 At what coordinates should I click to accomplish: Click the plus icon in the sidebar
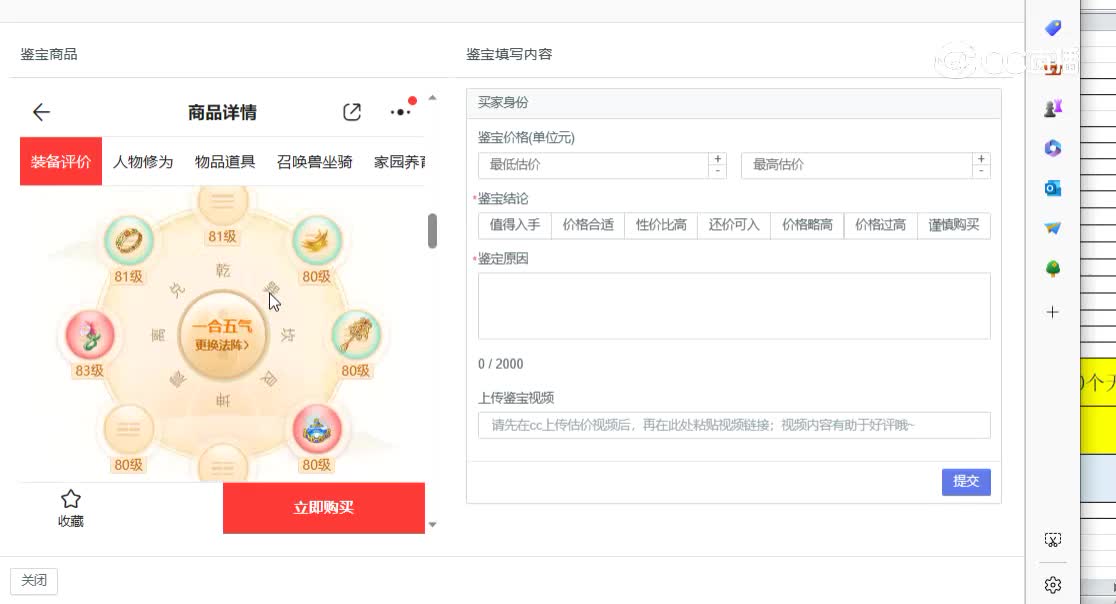pos(1052,311)
